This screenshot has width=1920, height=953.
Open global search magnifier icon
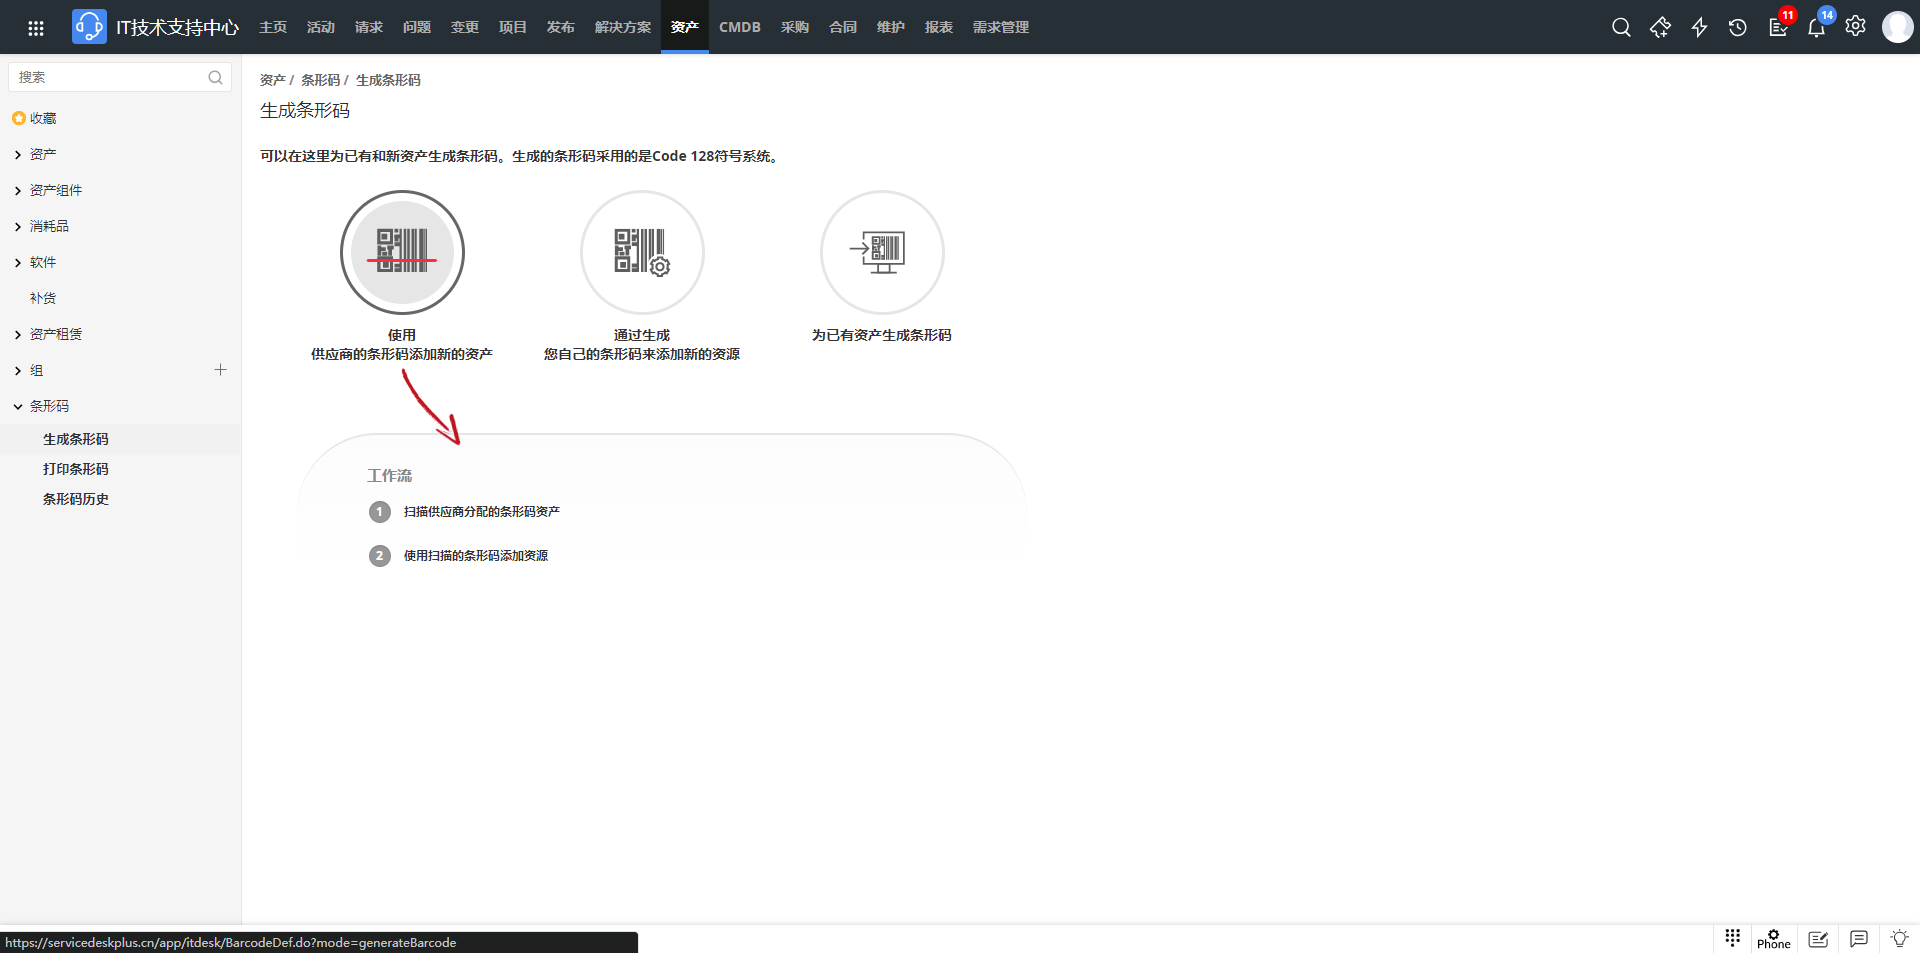(x=1621, y=27)
